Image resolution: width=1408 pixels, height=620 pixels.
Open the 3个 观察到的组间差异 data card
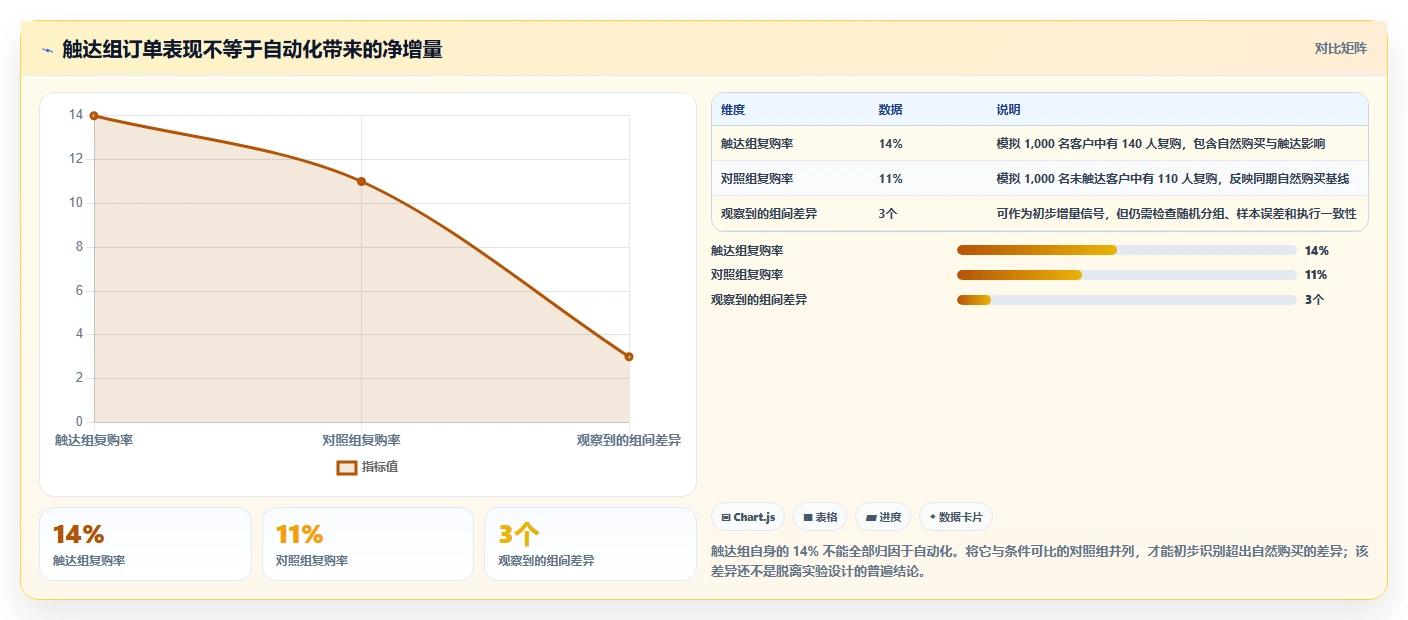(590, 544)
